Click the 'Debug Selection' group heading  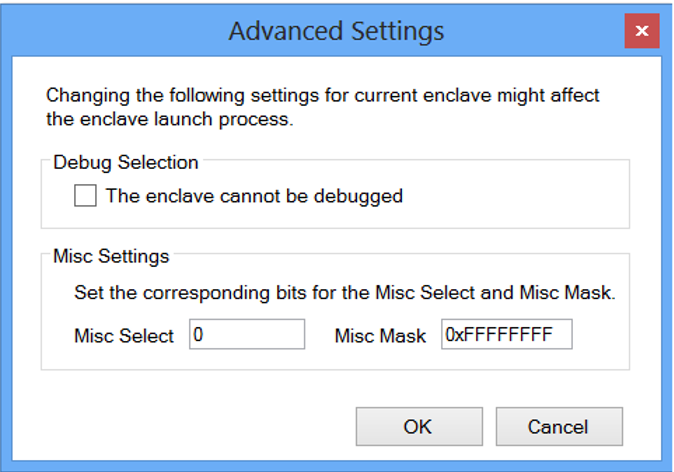coord(126,162)
